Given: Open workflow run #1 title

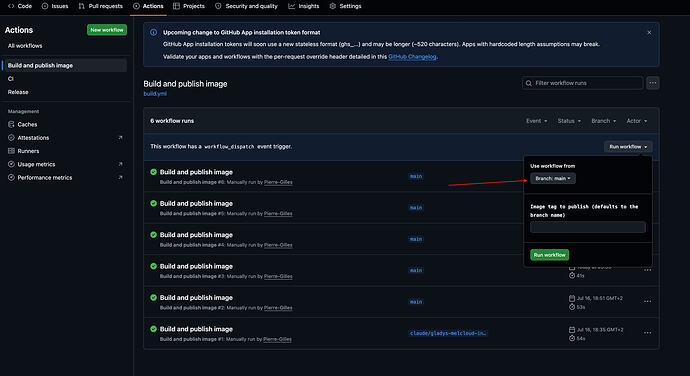Looking at the screenshot, I should coord(196,329).
